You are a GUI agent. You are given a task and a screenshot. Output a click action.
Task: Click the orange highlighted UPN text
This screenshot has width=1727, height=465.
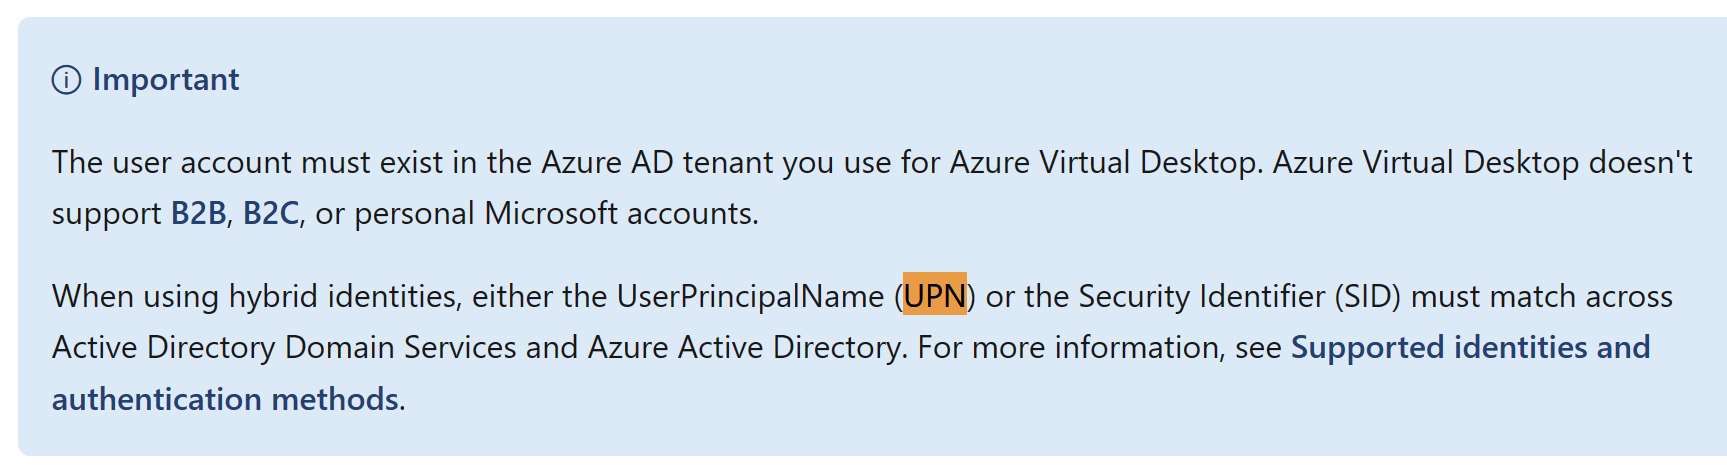coord(935,296)
